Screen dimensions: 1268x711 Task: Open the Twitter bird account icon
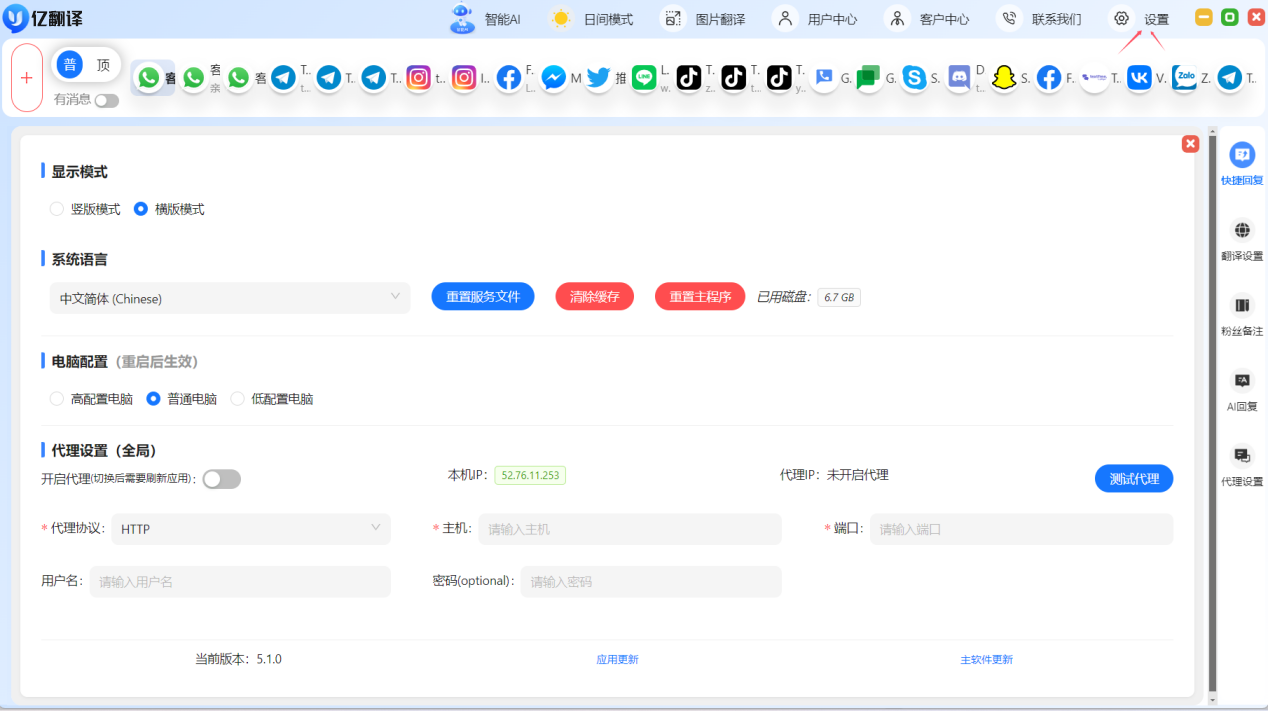click(x=598, y=78)
